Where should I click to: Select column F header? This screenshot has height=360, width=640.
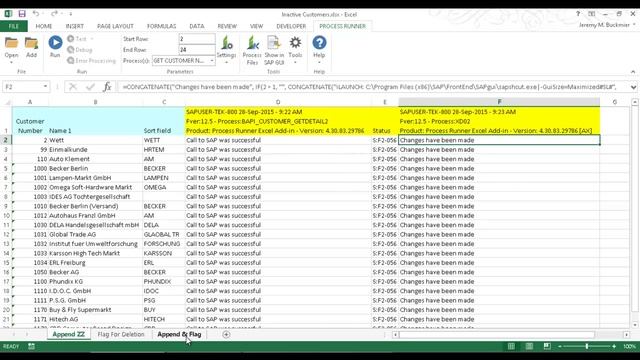coord(499,102)
